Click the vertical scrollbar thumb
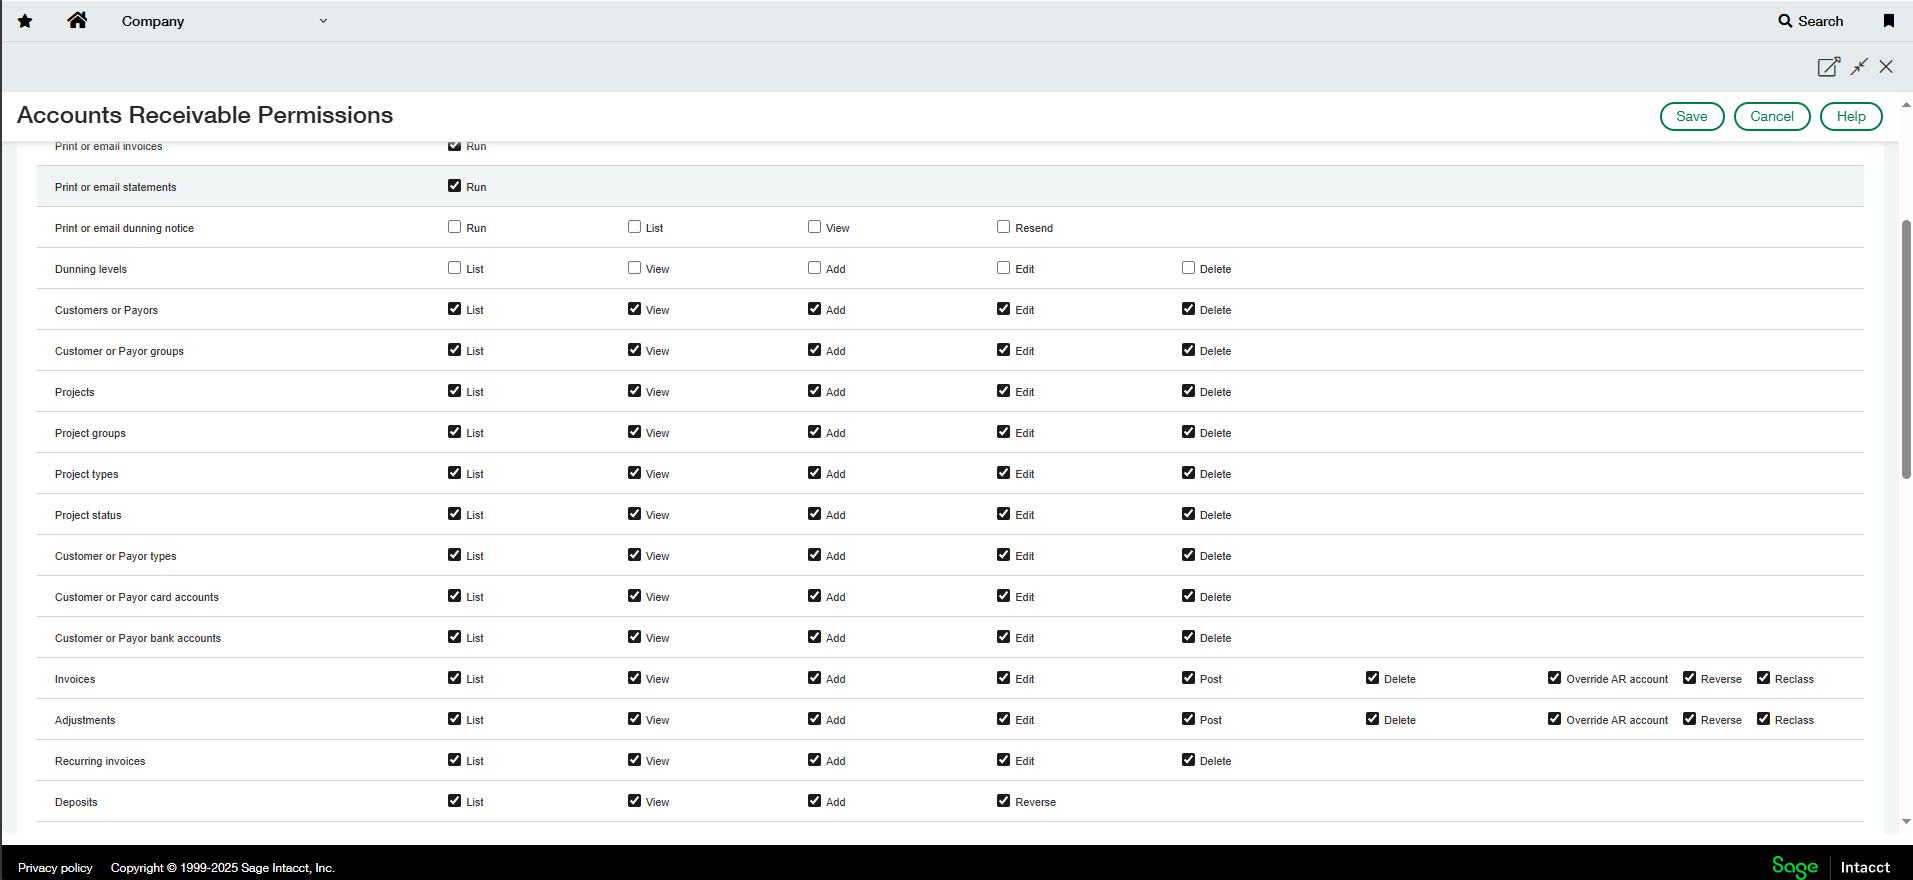 pos(1906,350)
